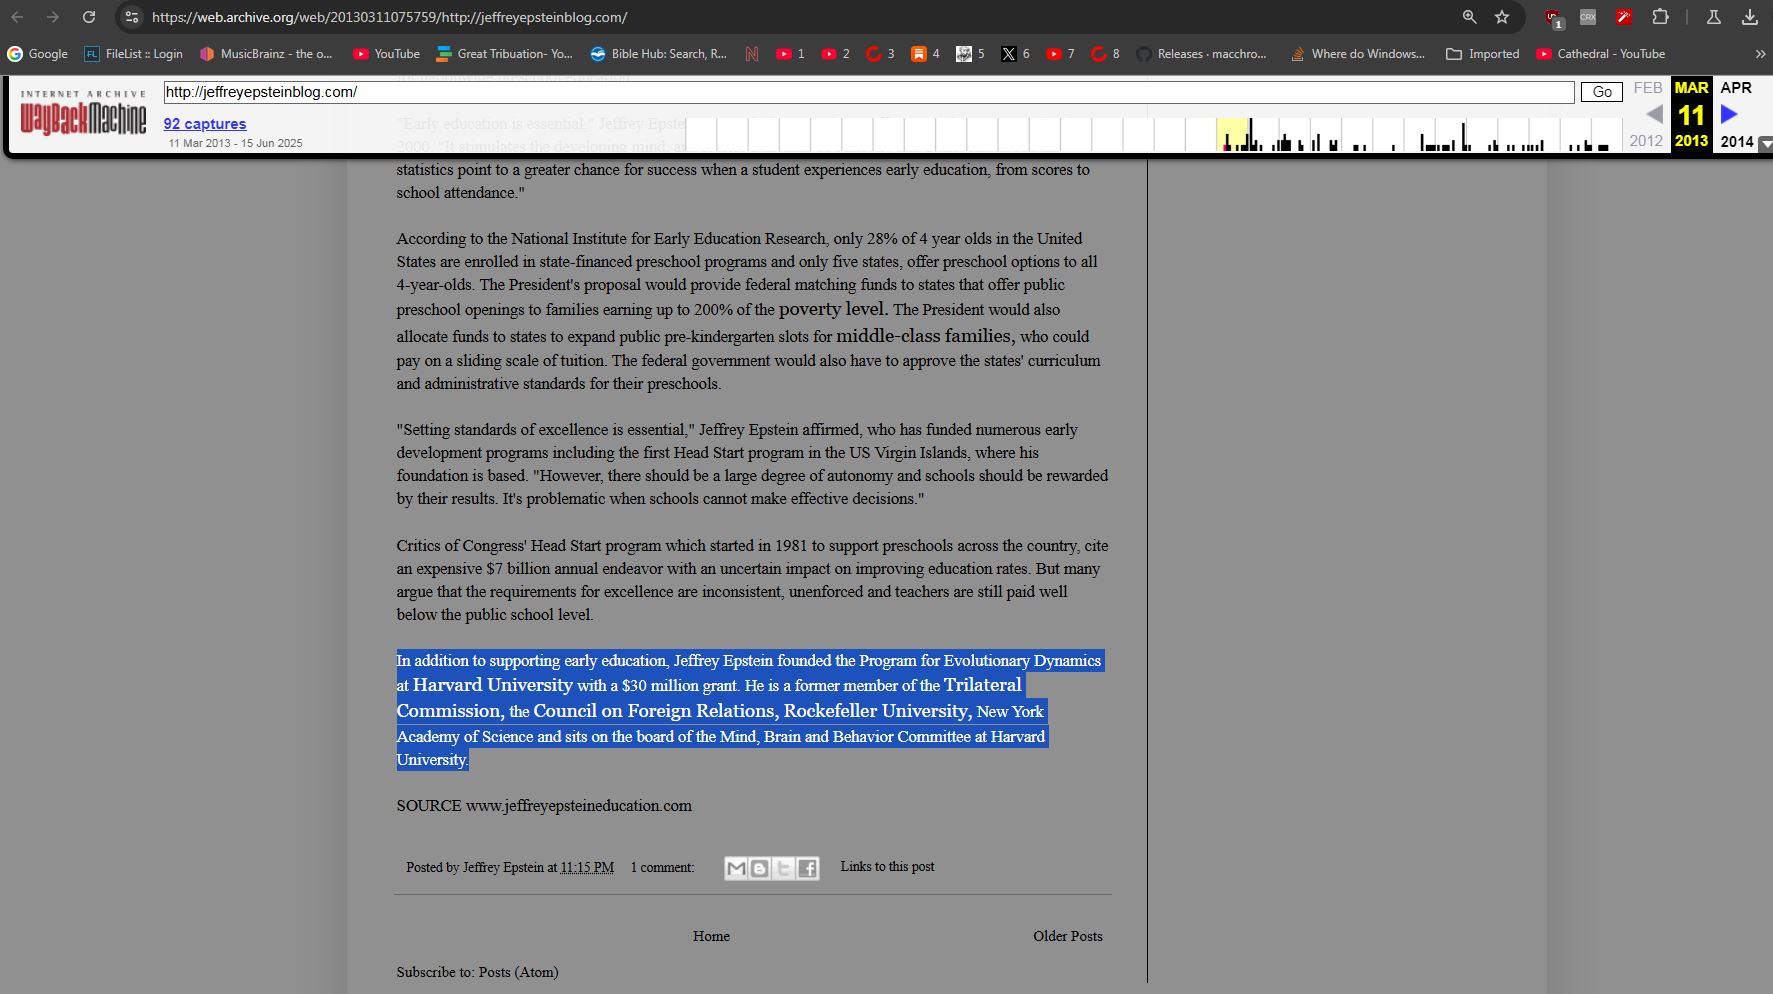1773x994 pixels.
Task: Open the 1 comment: link
Action: point(662,867)
